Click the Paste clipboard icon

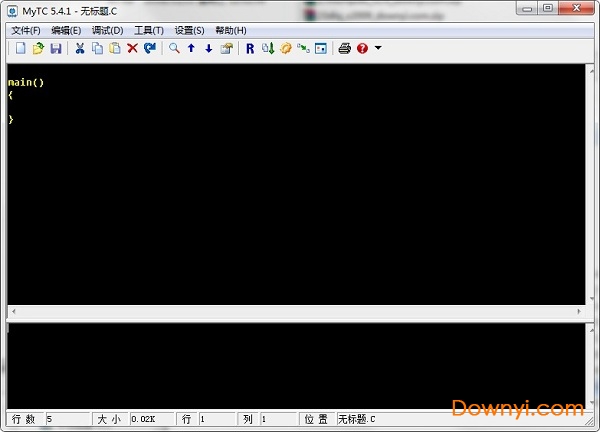pos(114,48)
